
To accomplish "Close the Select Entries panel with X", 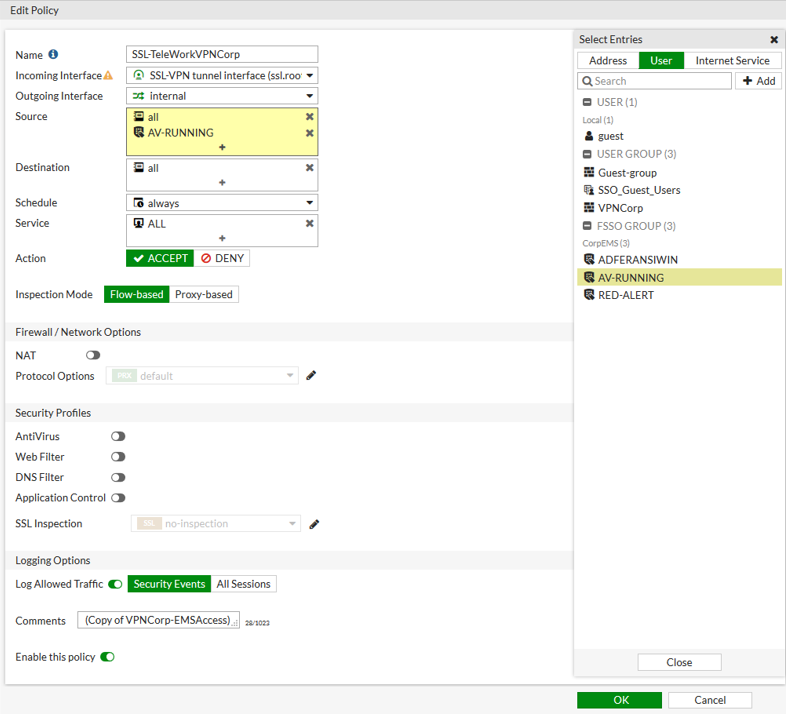I will 774,39.
